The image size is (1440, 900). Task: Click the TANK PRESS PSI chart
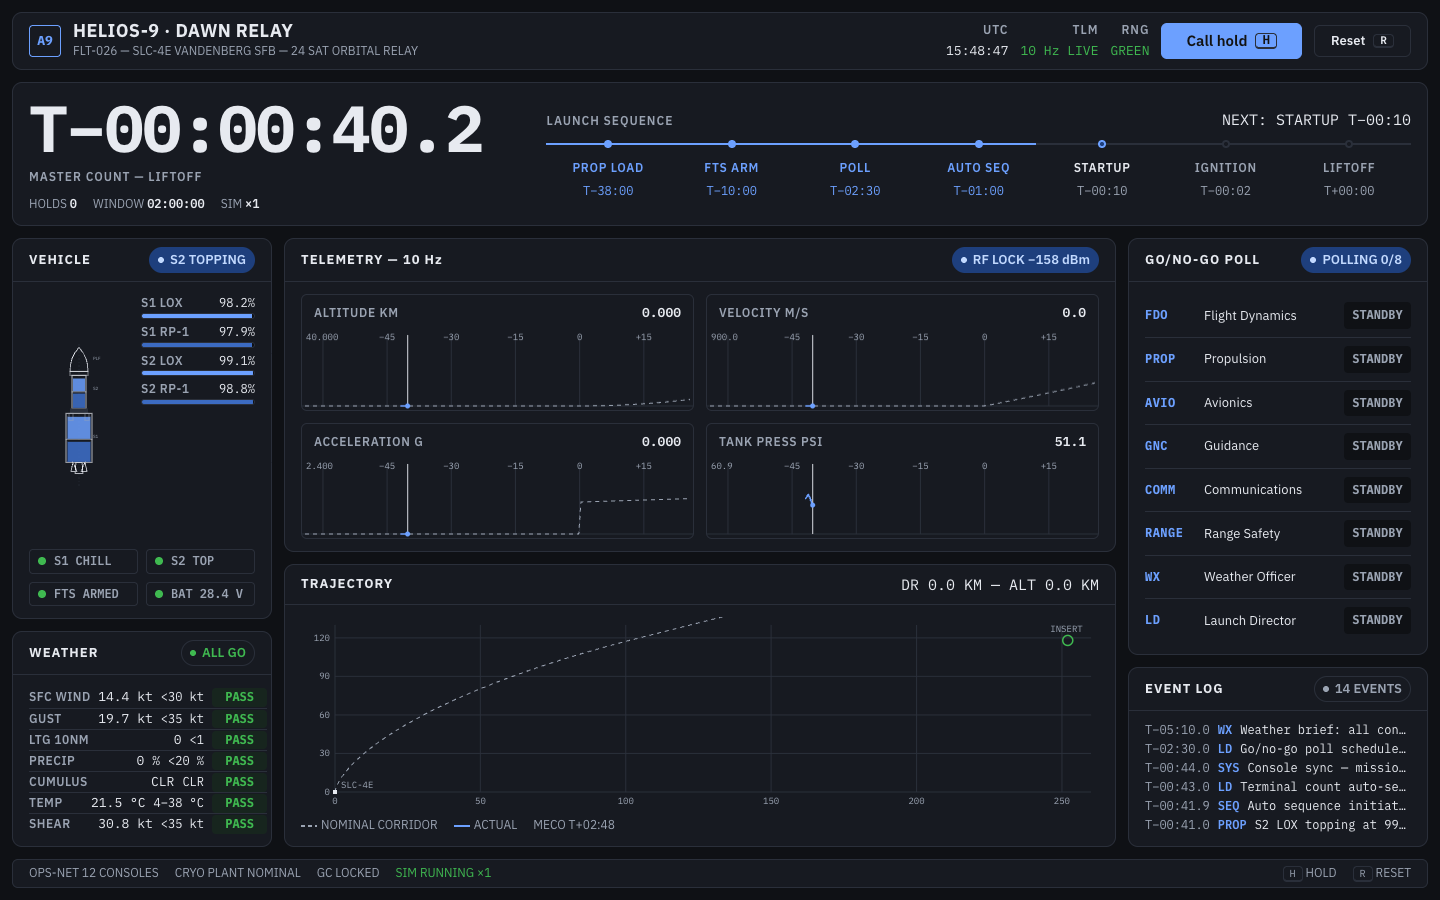(x=902, y=481)
